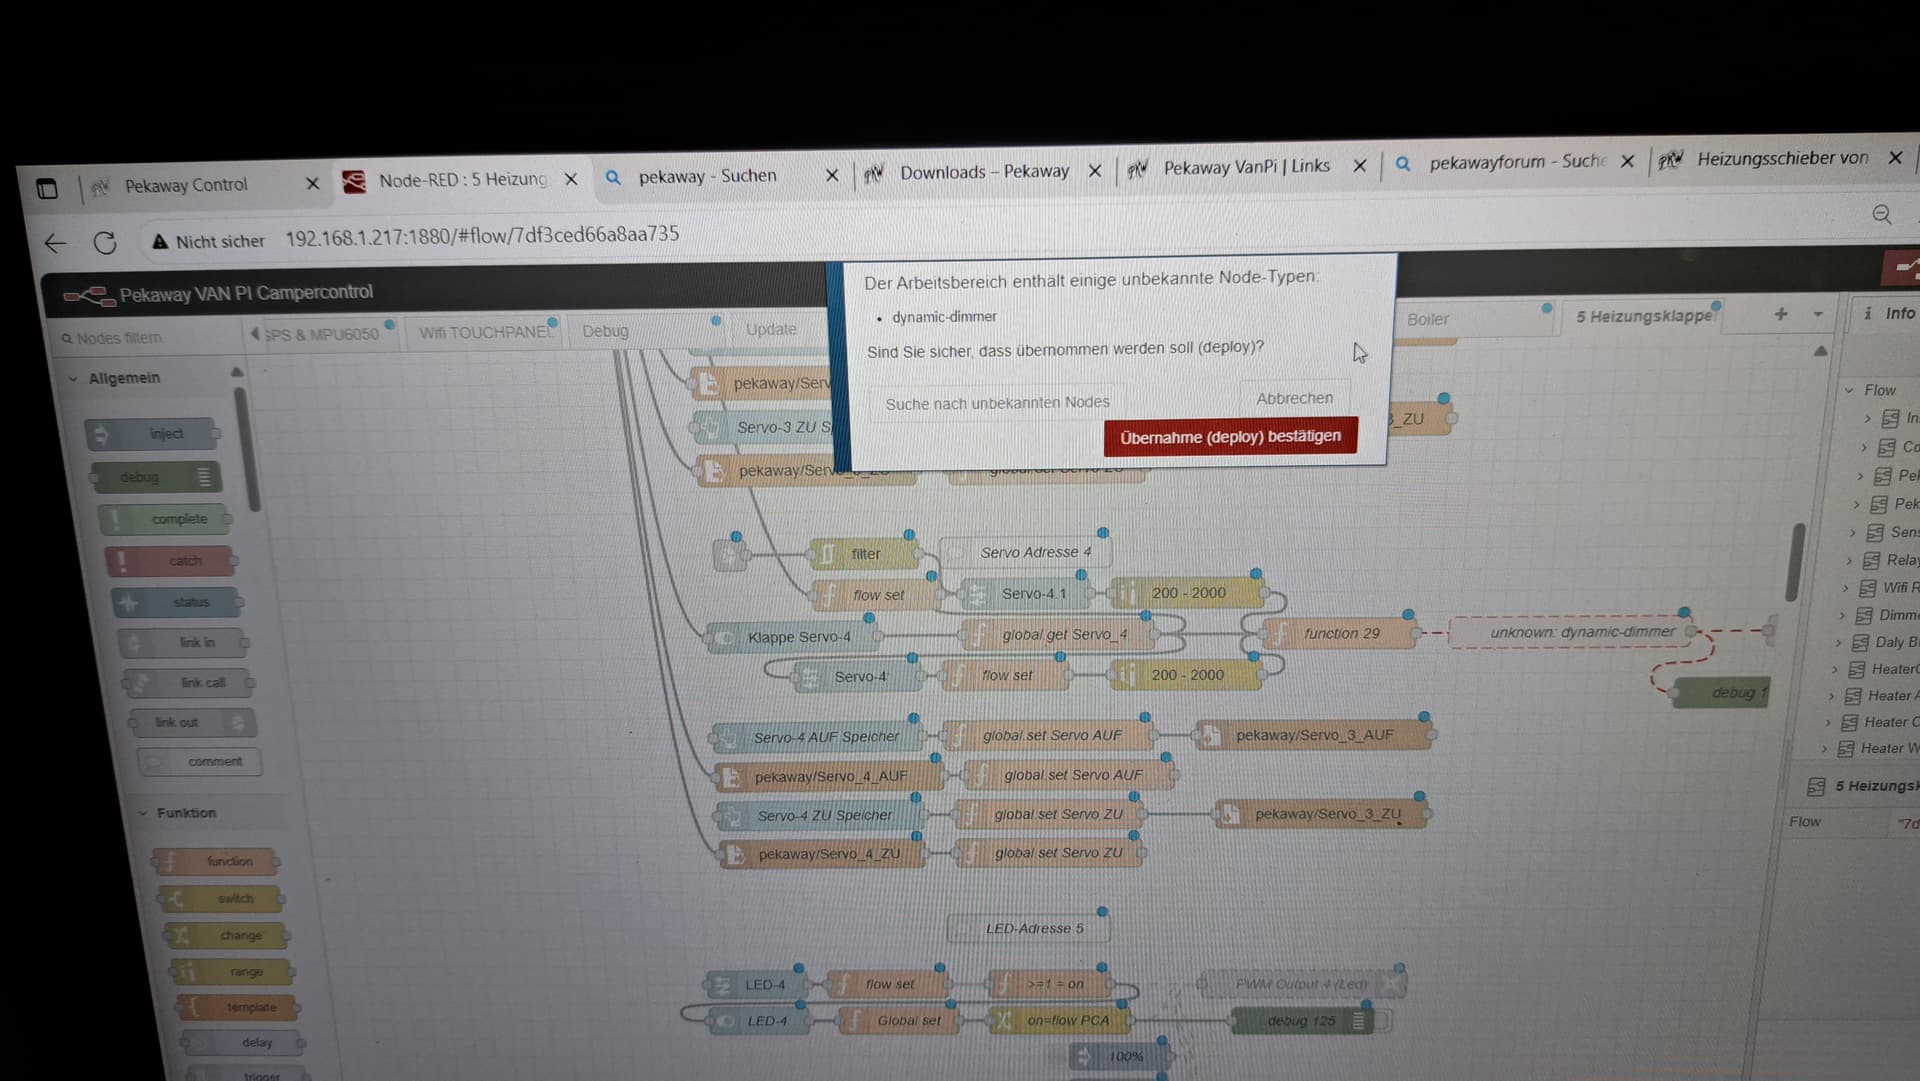The image size is (1920, 1081).
Task: Open the Downloads – Pekaway browser tab
Action: pos(983,172)
